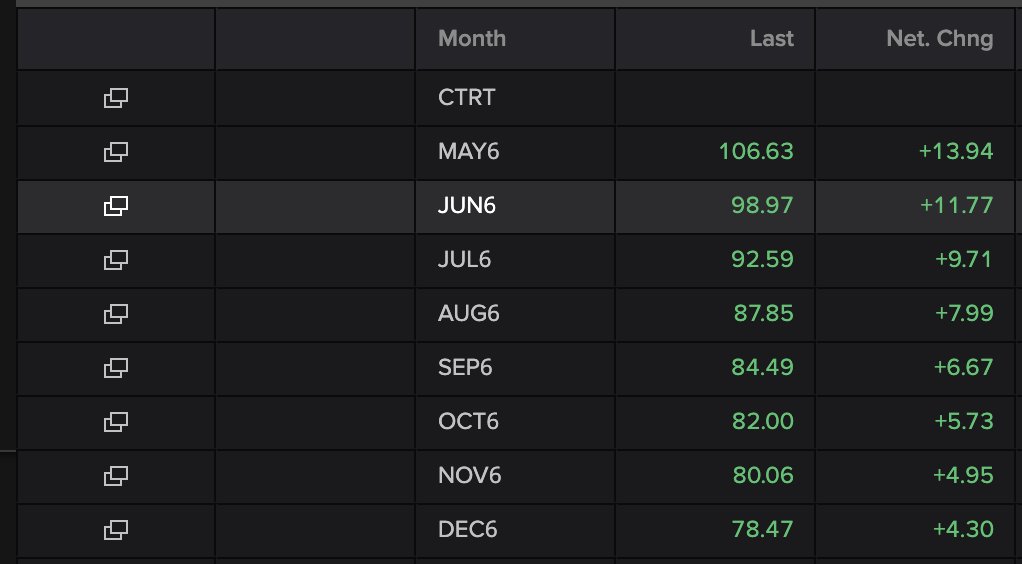Click the AUG6 row pop-out icon
This screenshot has height=564, width=1022.
(115, 314)
